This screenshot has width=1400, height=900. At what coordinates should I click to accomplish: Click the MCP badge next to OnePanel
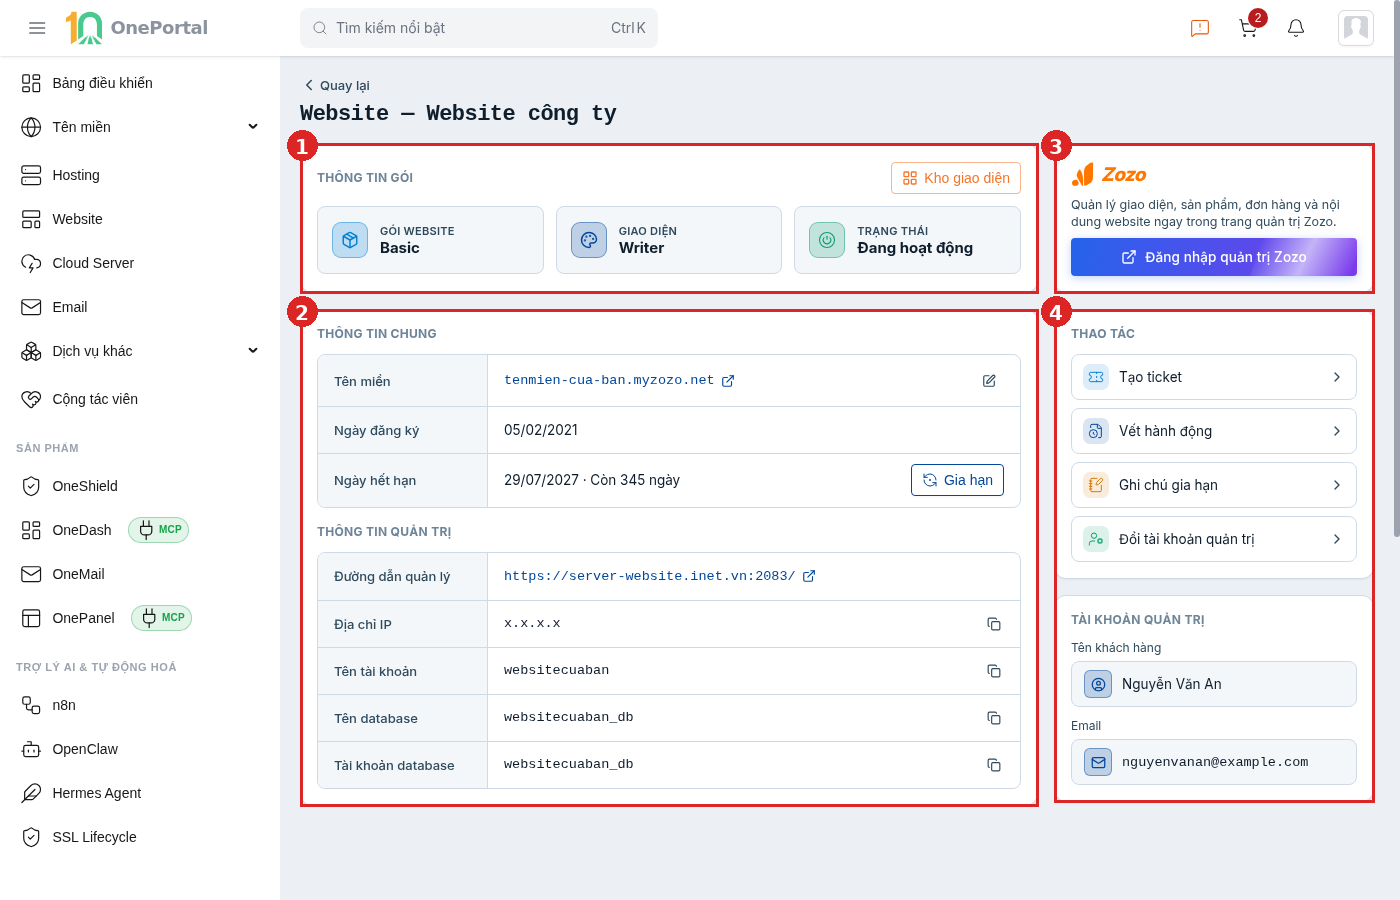point(162,618)
